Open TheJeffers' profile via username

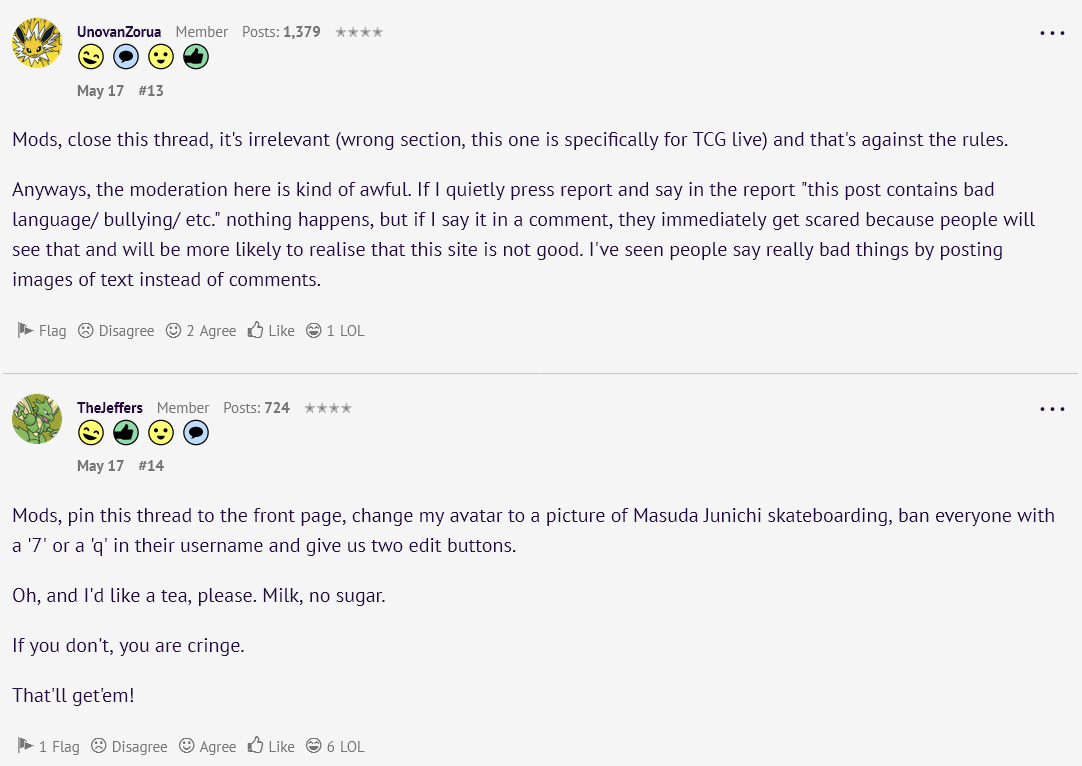tap(110, 408)
